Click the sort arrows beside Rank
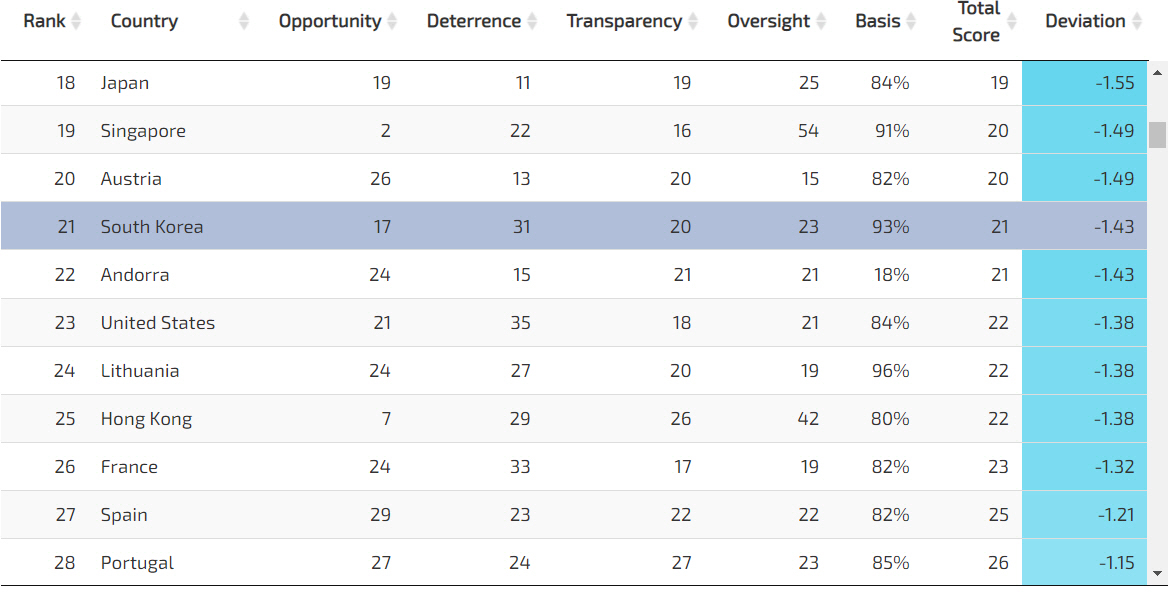 [x=77, y=21]
